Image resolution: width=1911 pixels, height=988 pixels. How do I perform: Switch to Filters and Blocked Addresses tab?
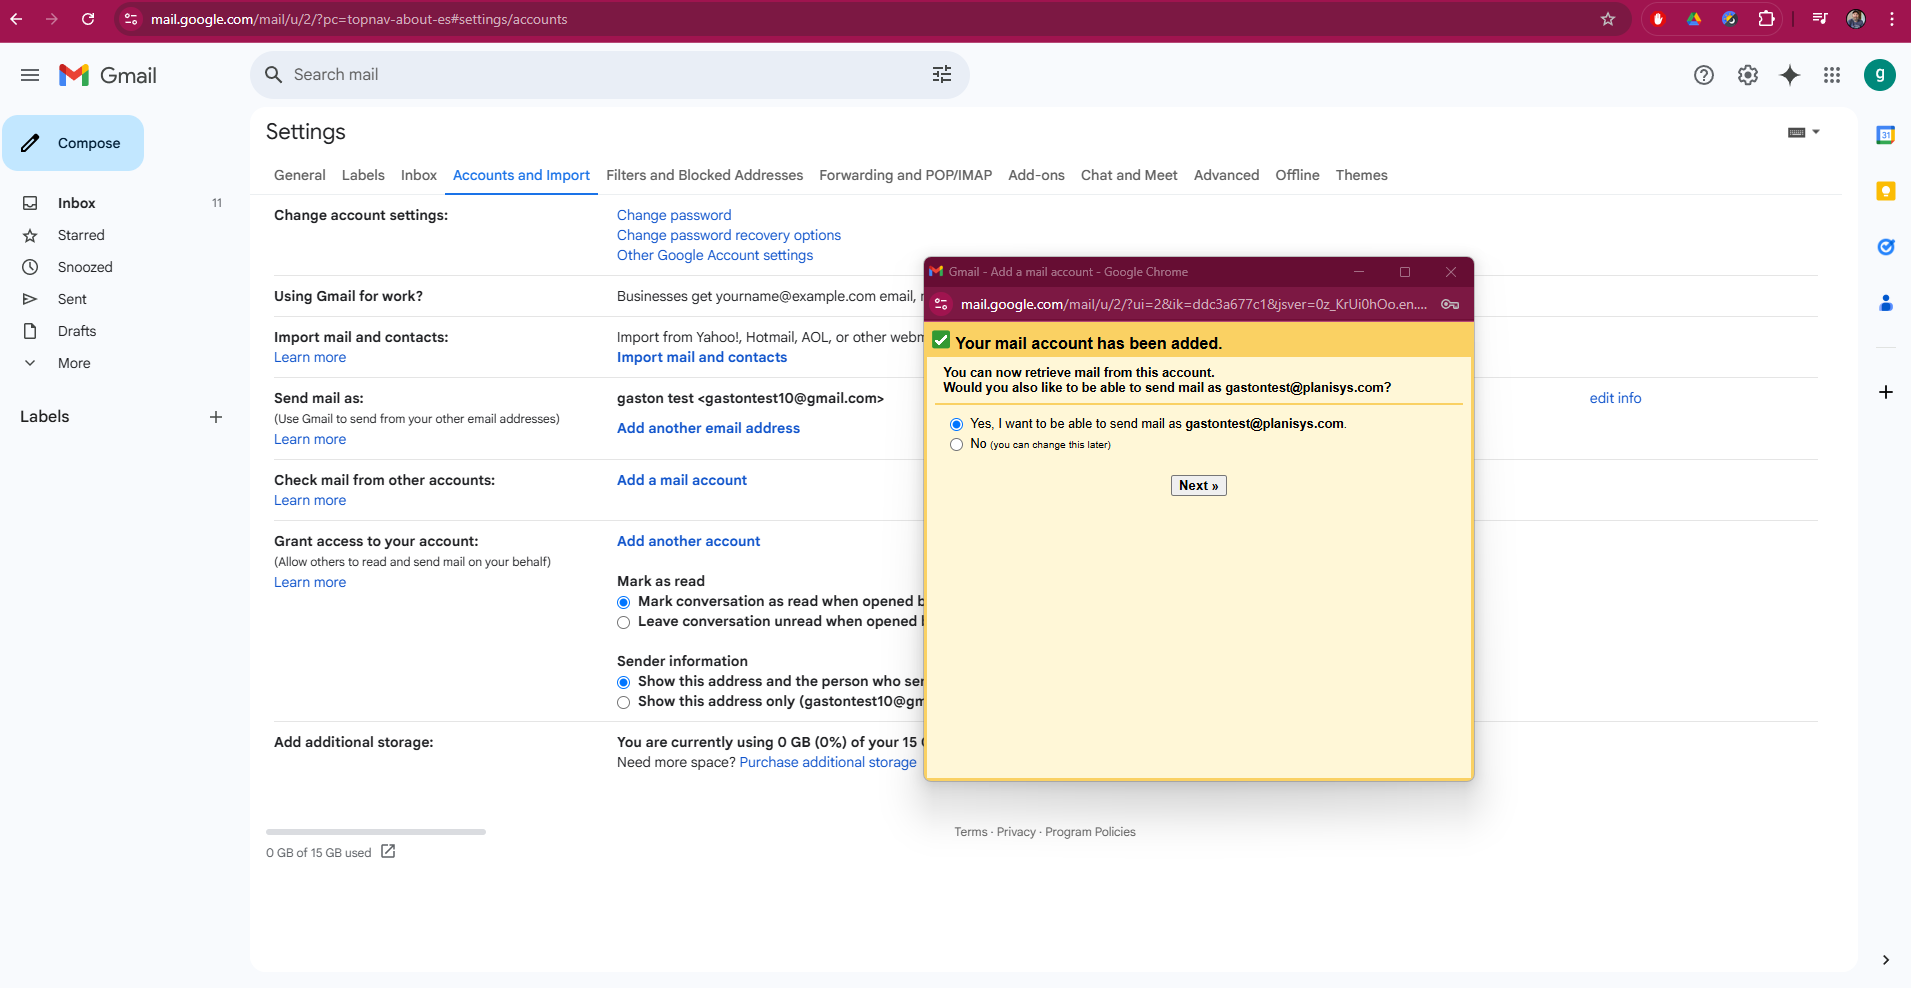click(704, 175)
